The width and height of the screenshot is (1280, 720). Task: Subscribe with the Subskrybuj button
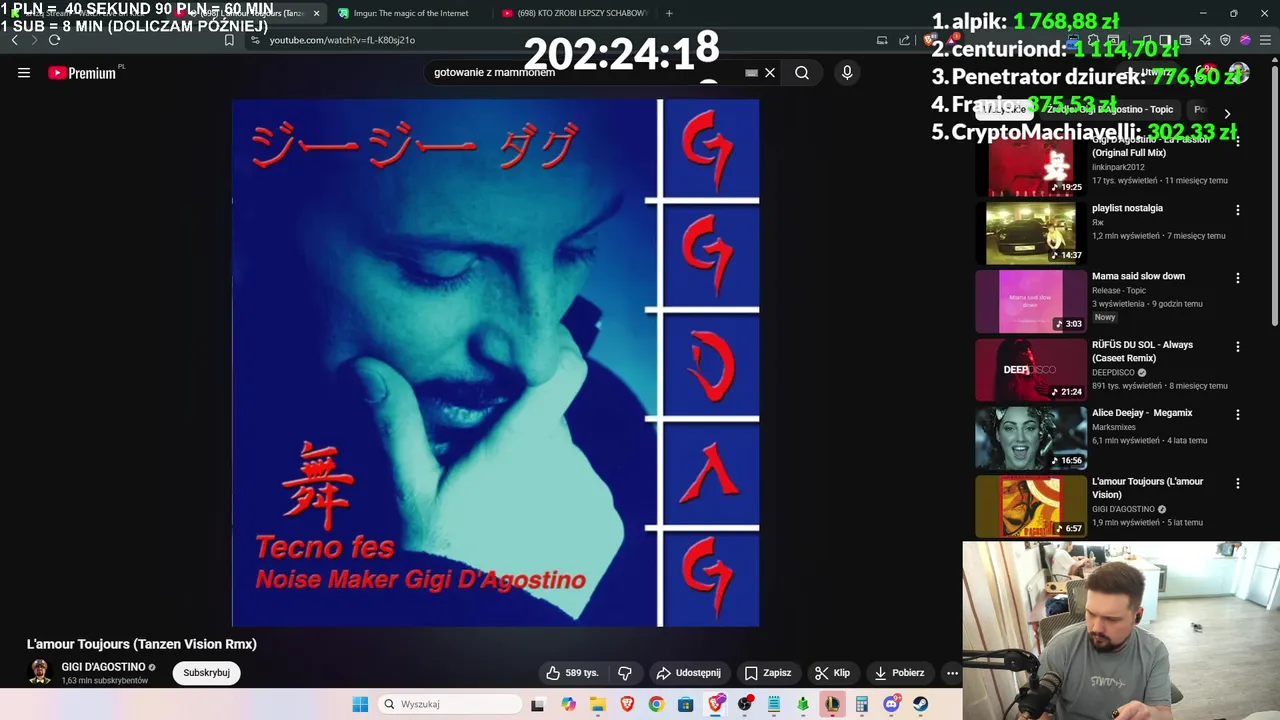tap(206, 673)
